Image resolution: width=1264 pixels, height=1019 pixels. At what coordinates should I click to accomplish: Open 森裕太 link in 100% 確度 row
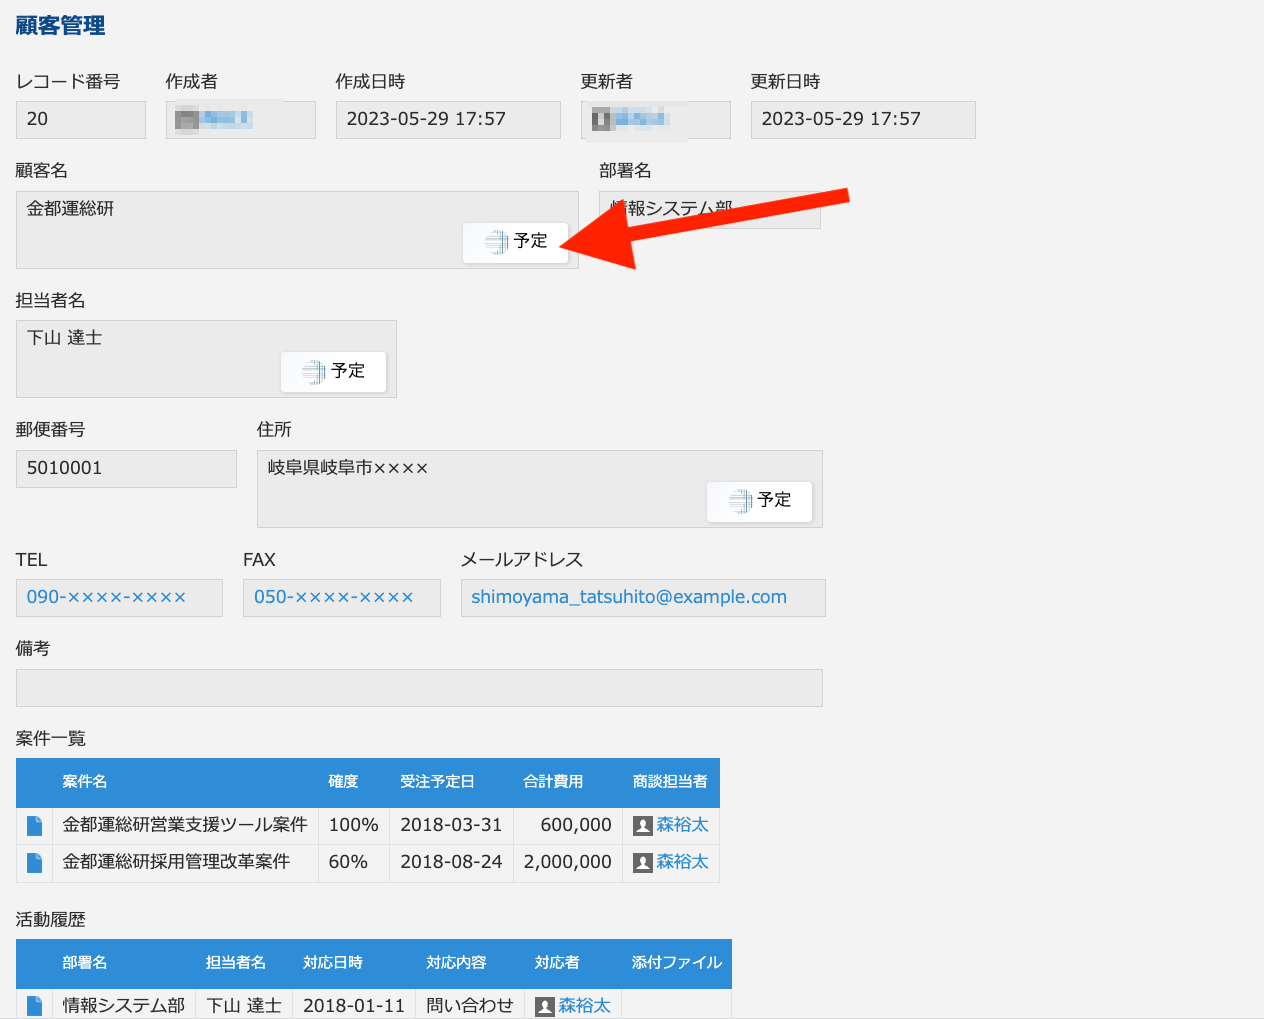(x=682, y=825)
